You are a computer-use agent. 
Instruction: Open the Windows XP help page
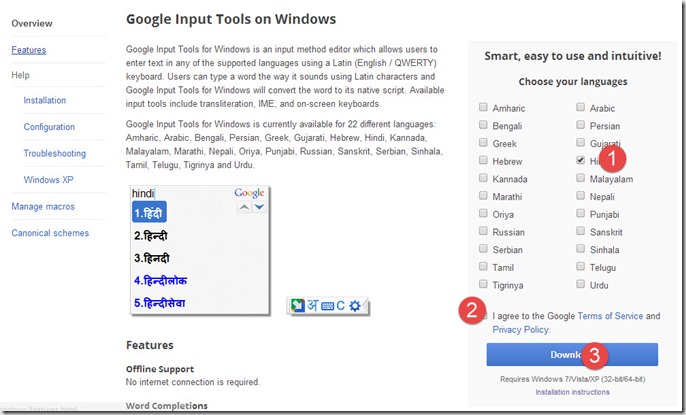pos(49,180)
